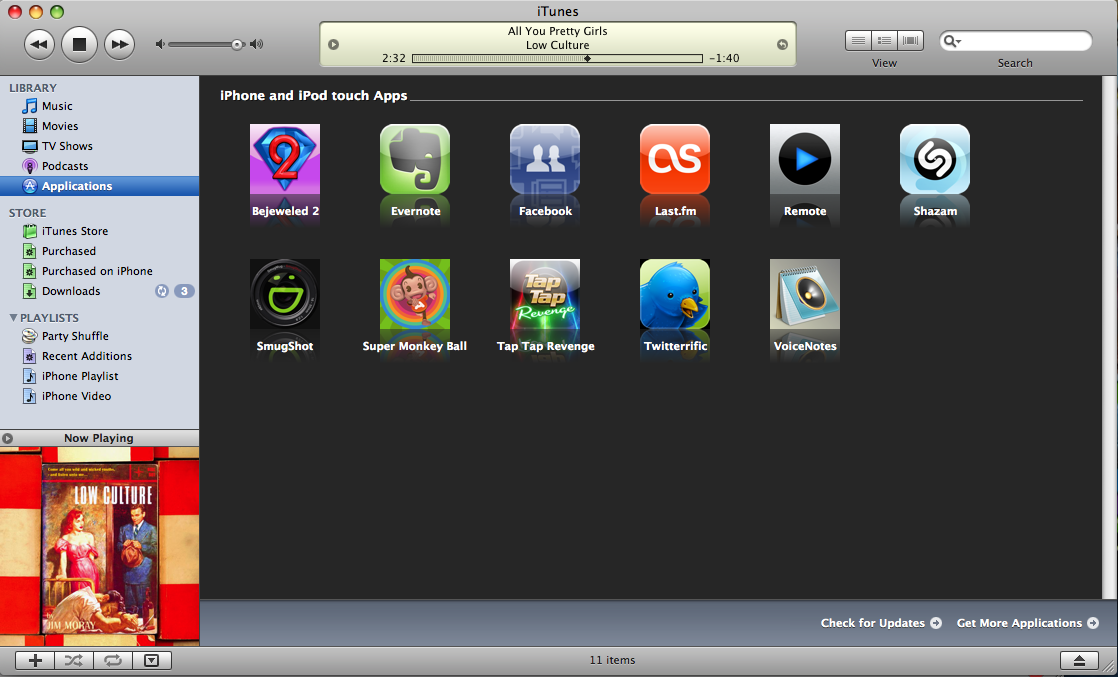Click the Now Playing header arrow
This screenshot has width=1118, height=677.
coord(8,438)
